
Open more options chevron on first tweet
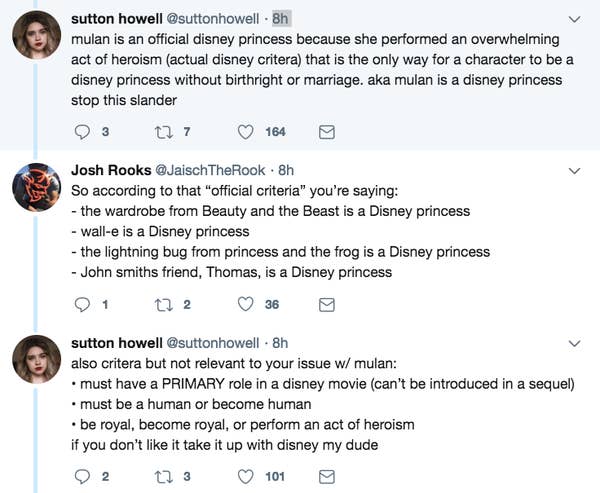pos(575,19)
